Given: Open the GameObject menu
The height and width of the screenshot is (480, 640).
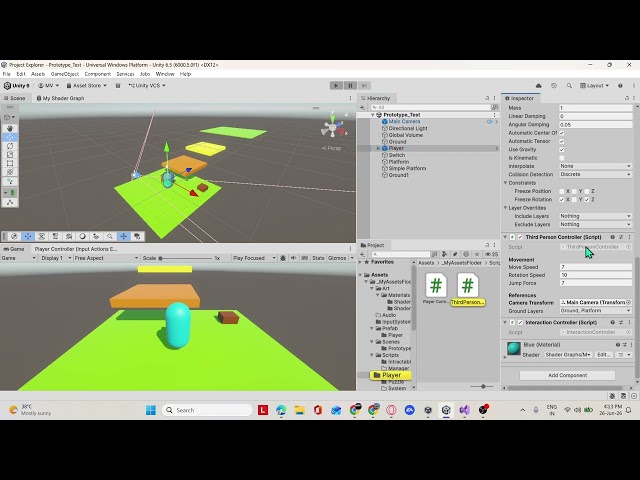Looking at the screenshot, I should coord(64,74).
